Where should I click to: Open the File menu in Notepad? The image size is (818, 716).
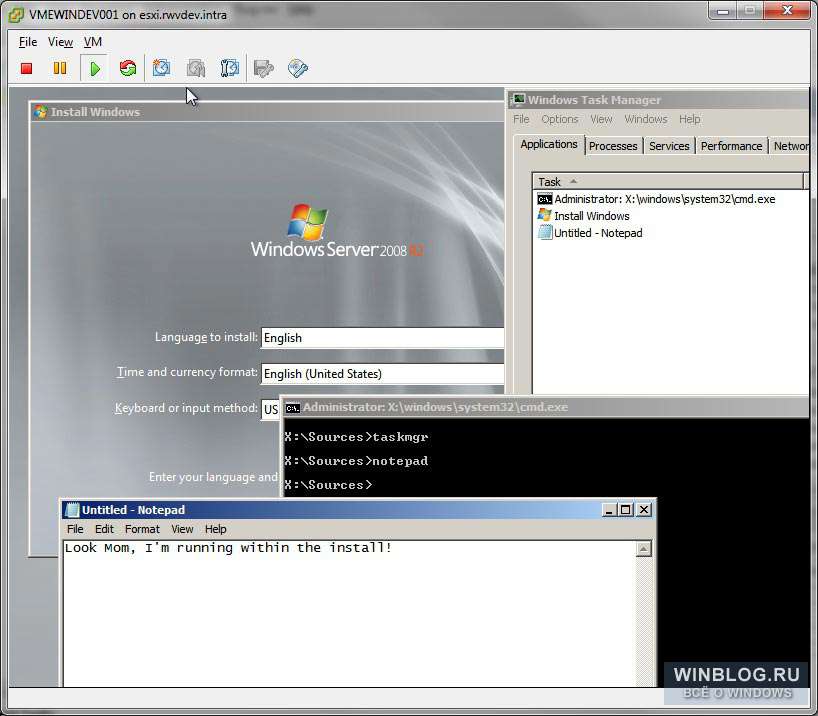coord(75,529)
